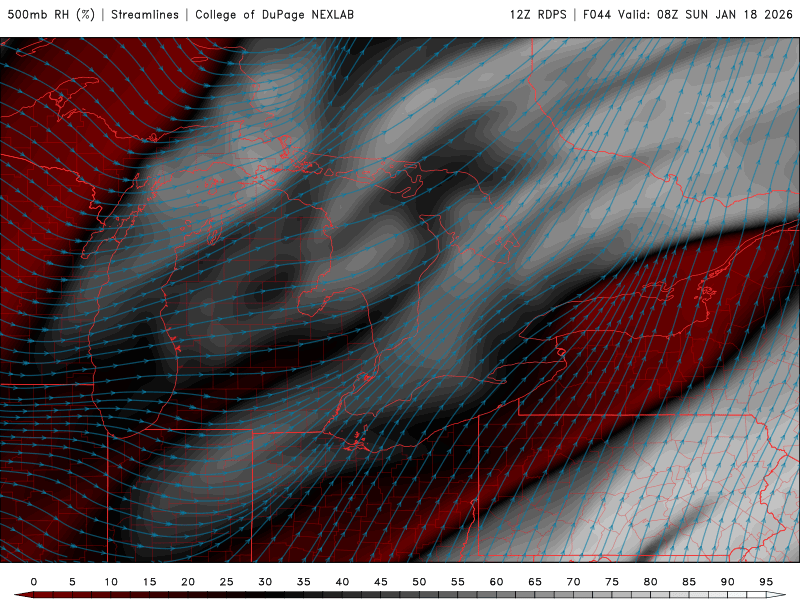Click the '65' value on color scale
The width and height of the screenshot is (800, 600).
(x=535, y=582)
